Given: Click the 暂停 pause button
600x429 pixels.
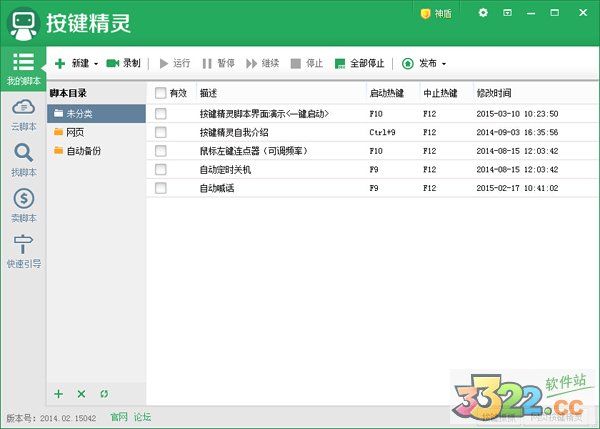Looking at the screenshot, I should click(x=218, y=63).
